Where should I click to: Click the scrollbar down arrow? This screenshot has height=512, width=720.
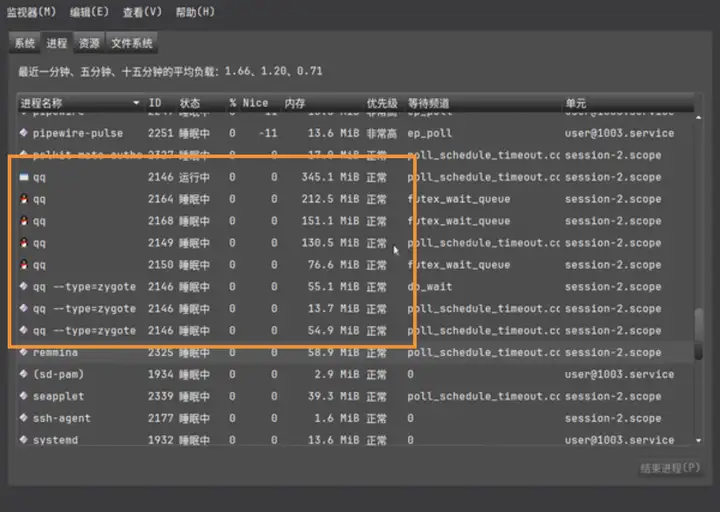[x=698, y=440]
